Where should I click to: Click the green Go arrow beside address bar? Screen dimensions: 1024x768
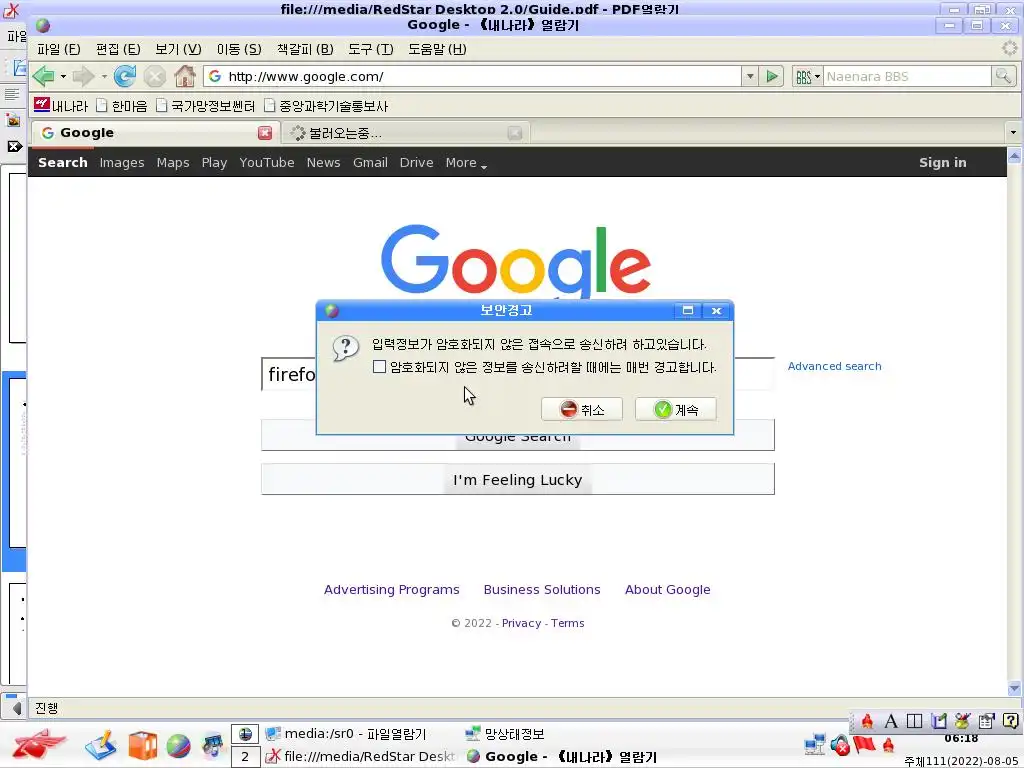tap(772, 76)
